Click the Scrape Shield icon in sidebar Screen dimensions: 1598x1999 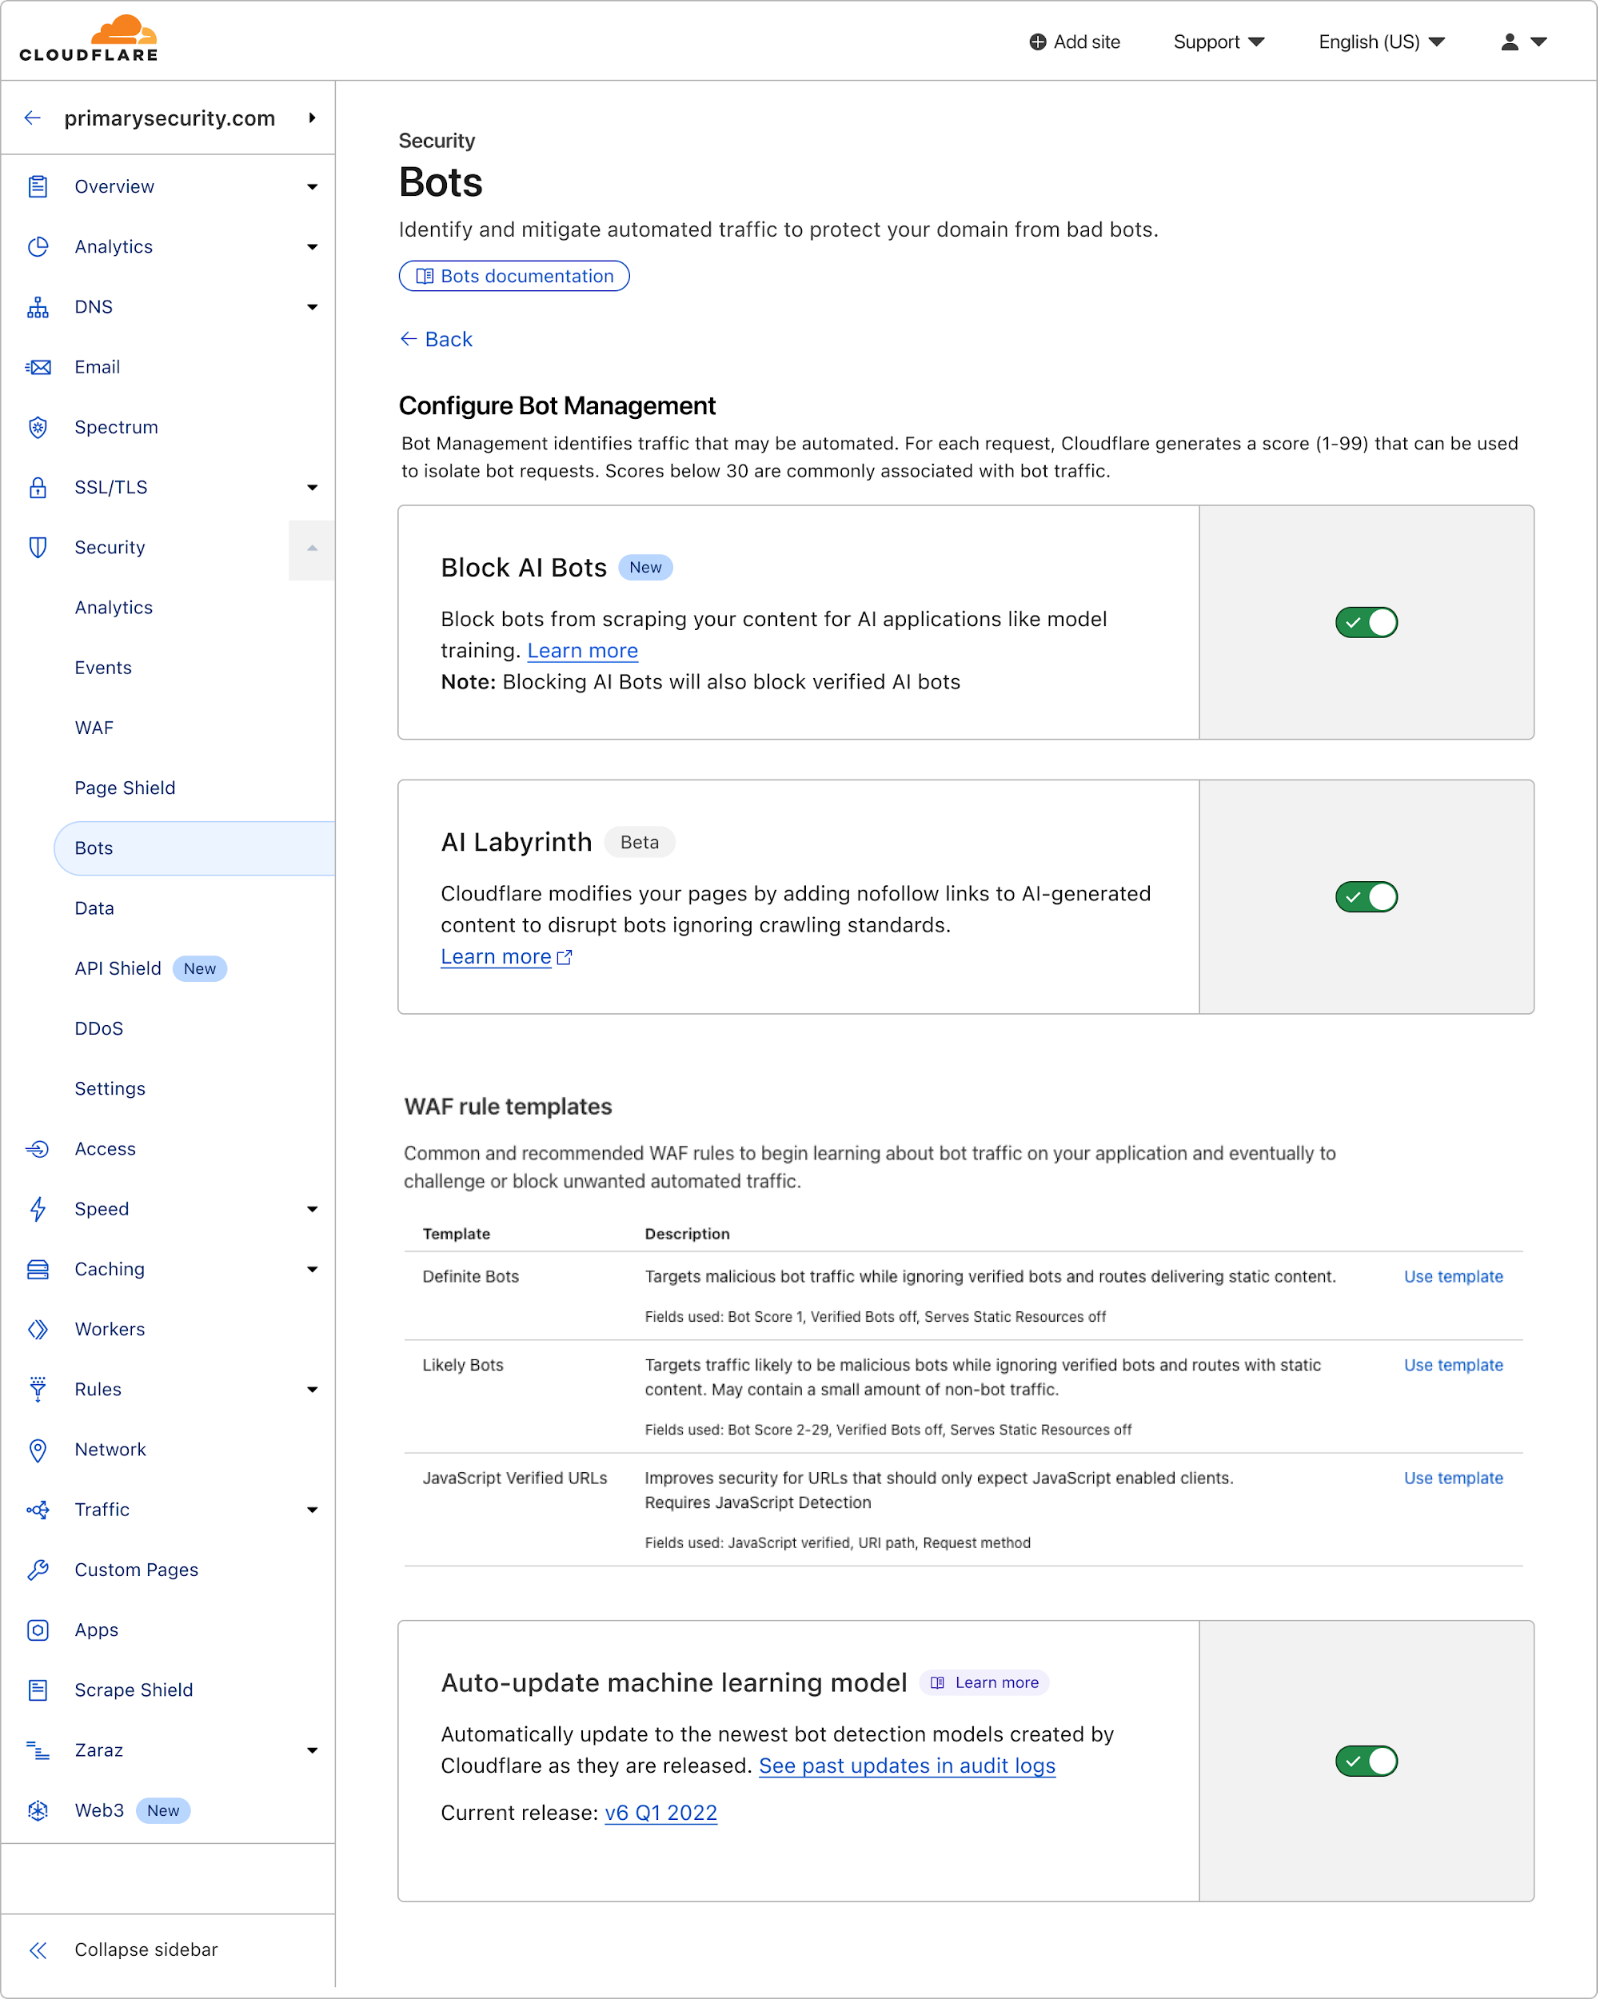click(38, 1690)
